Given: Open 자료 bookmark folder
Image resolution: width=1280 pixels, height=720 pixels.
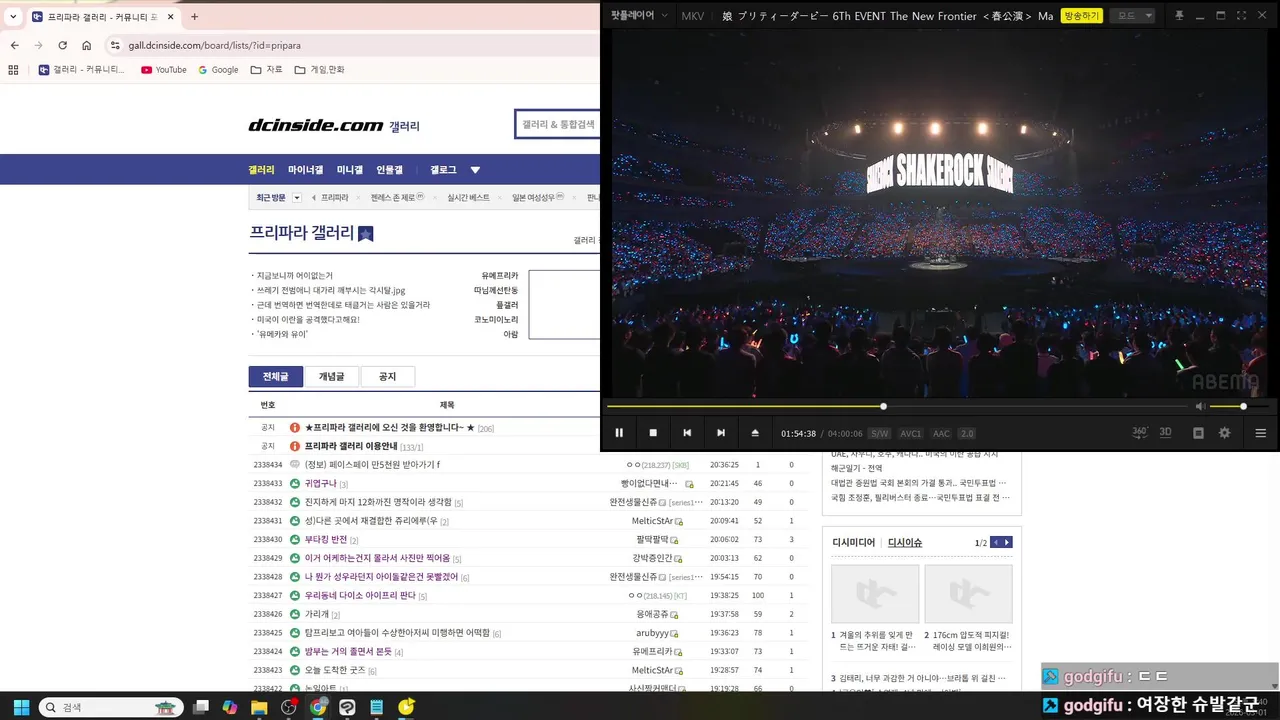Looking at the screenshot, I should [266, 70].
